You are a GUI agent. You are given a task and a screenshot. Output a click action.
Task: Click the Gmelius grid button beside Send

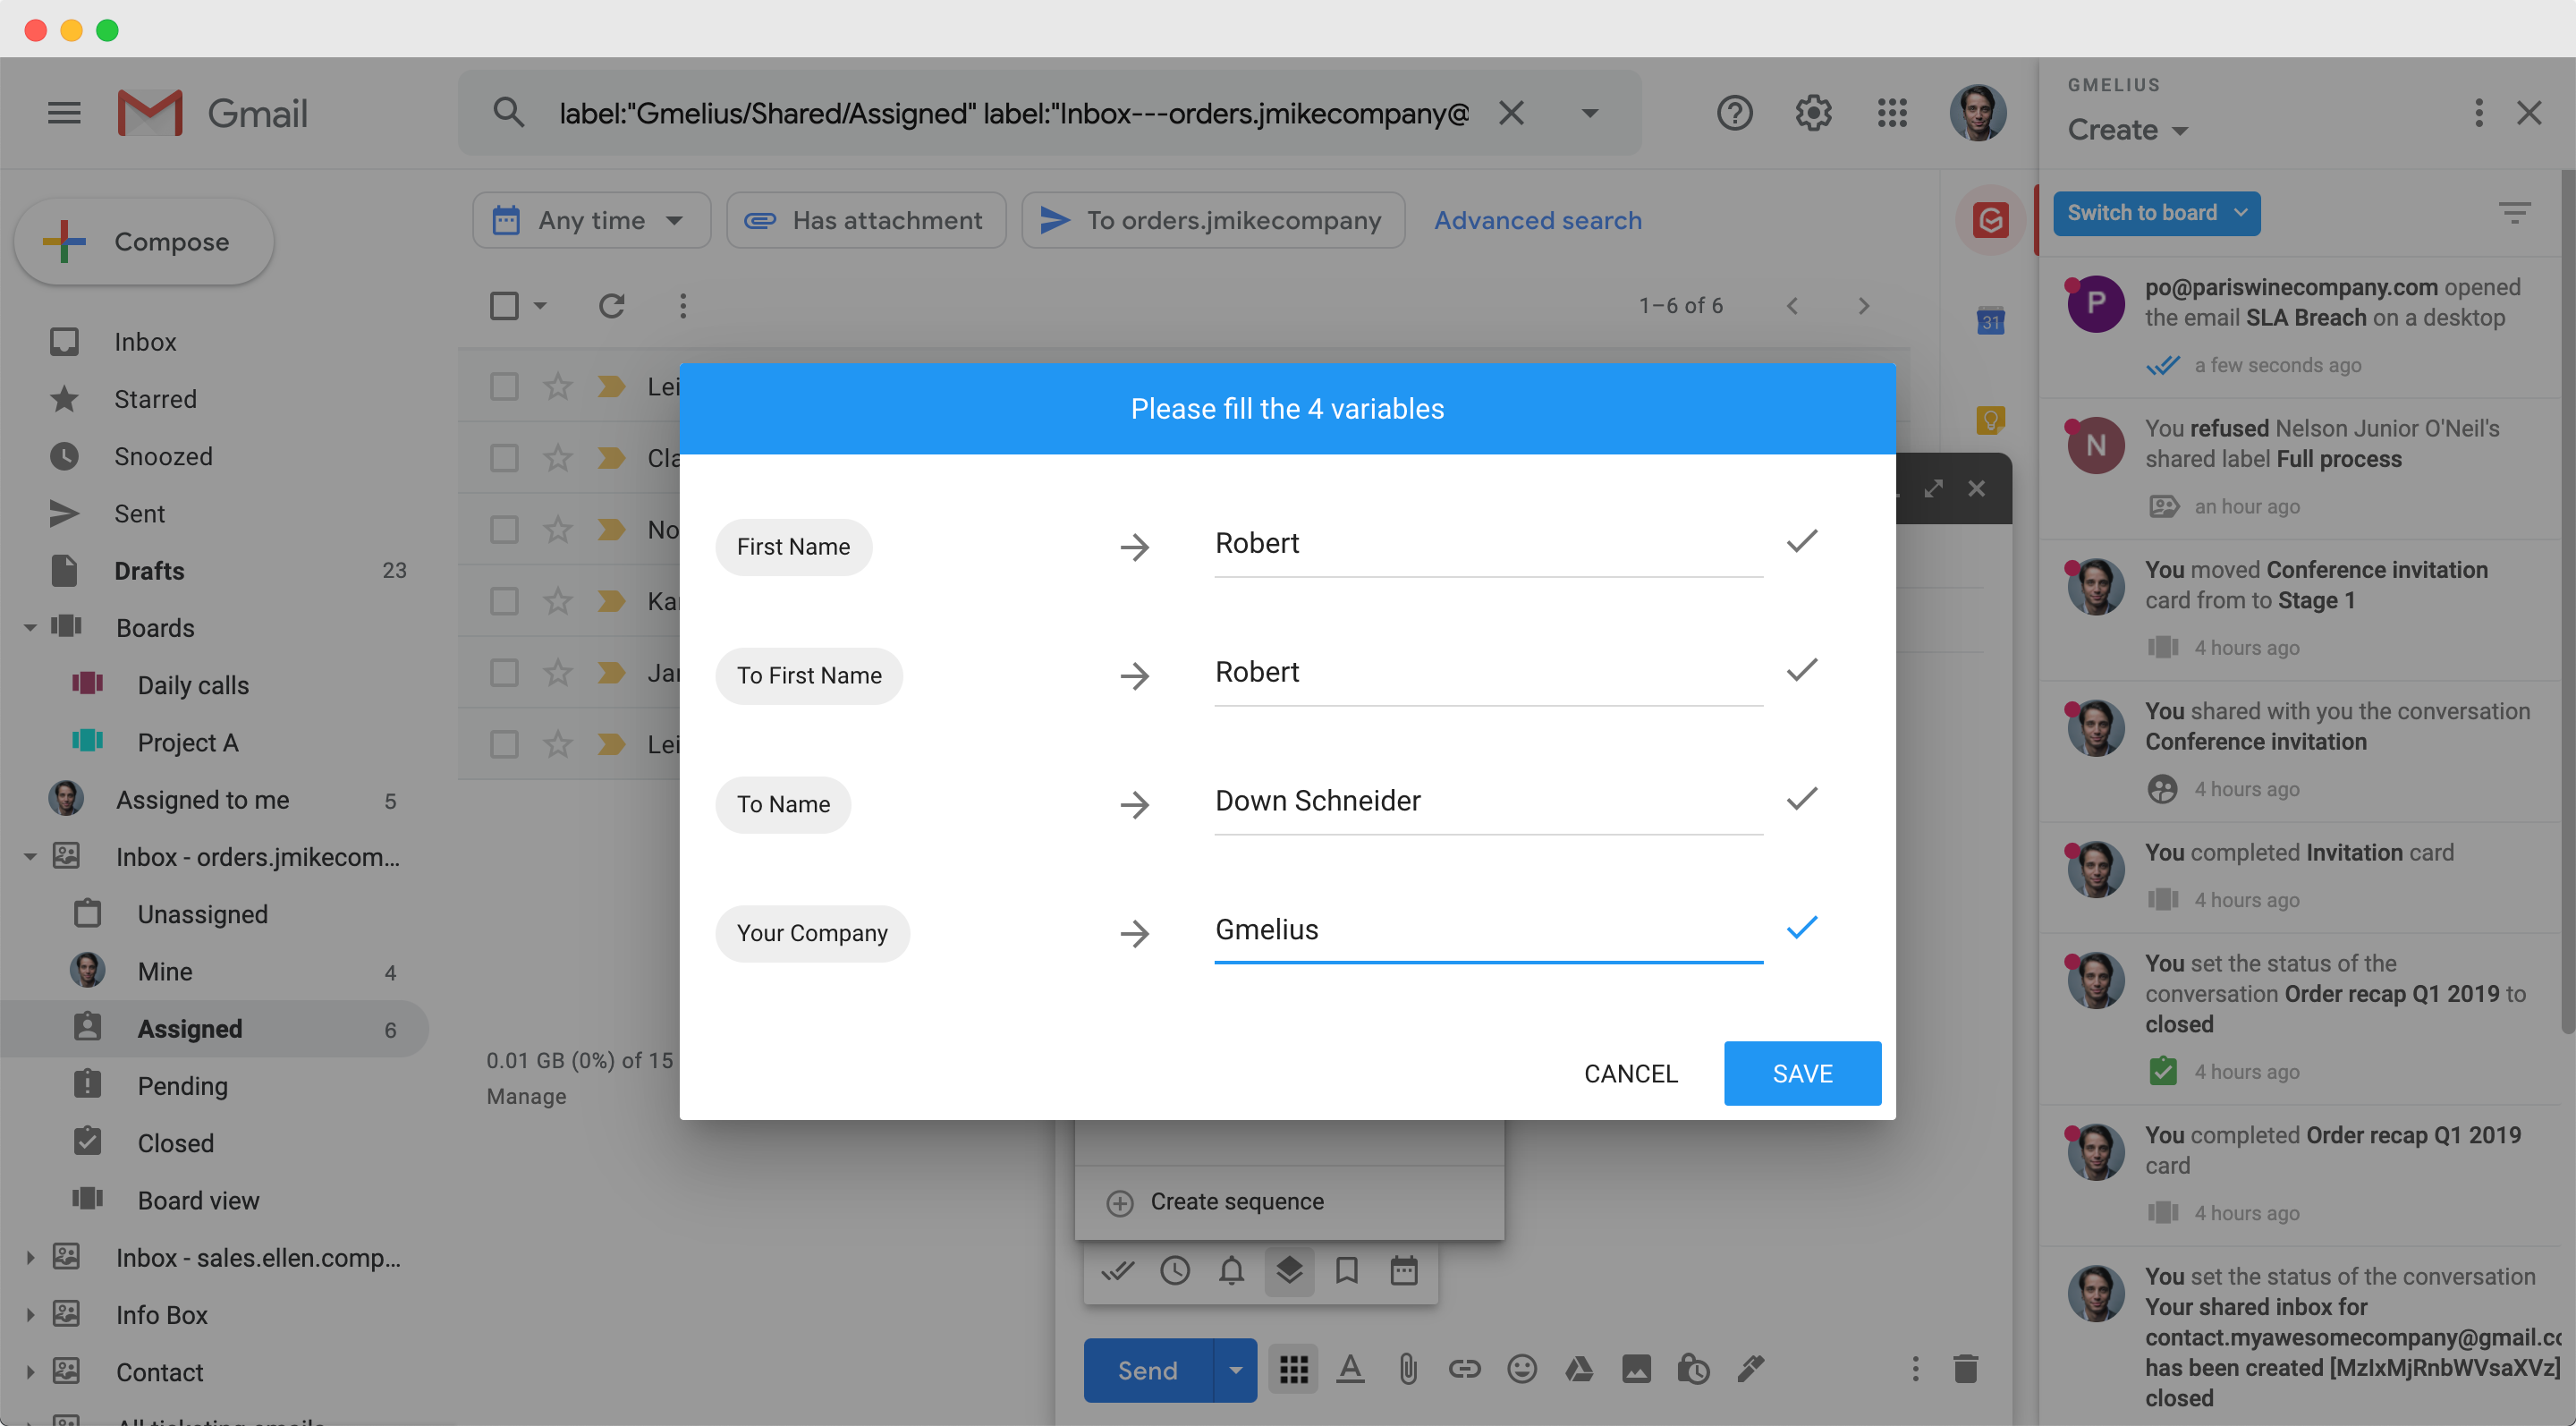click(x=1294, y=1369)
